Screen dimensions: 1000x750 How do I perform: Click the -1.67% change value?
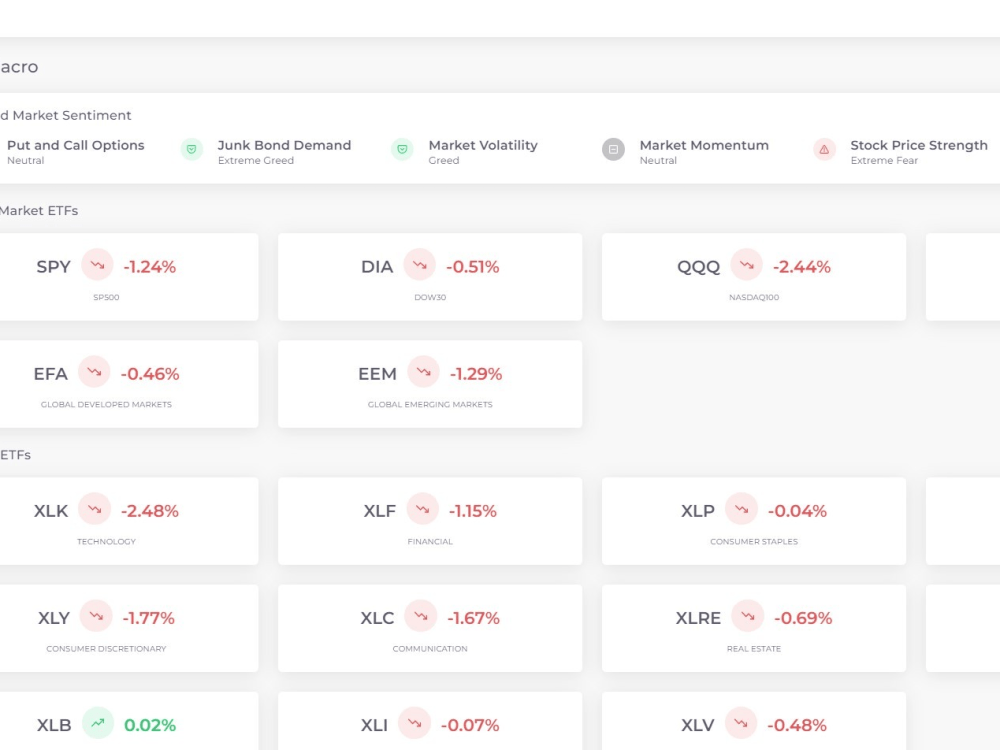[473, 618]
